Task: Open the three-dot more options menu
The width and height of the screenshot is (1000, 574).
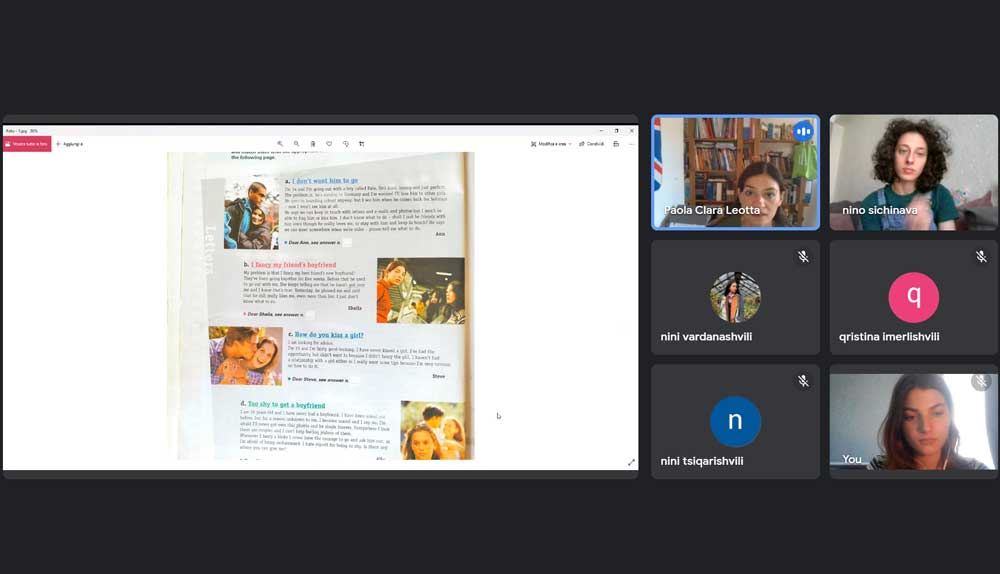Action: (631, 144)
